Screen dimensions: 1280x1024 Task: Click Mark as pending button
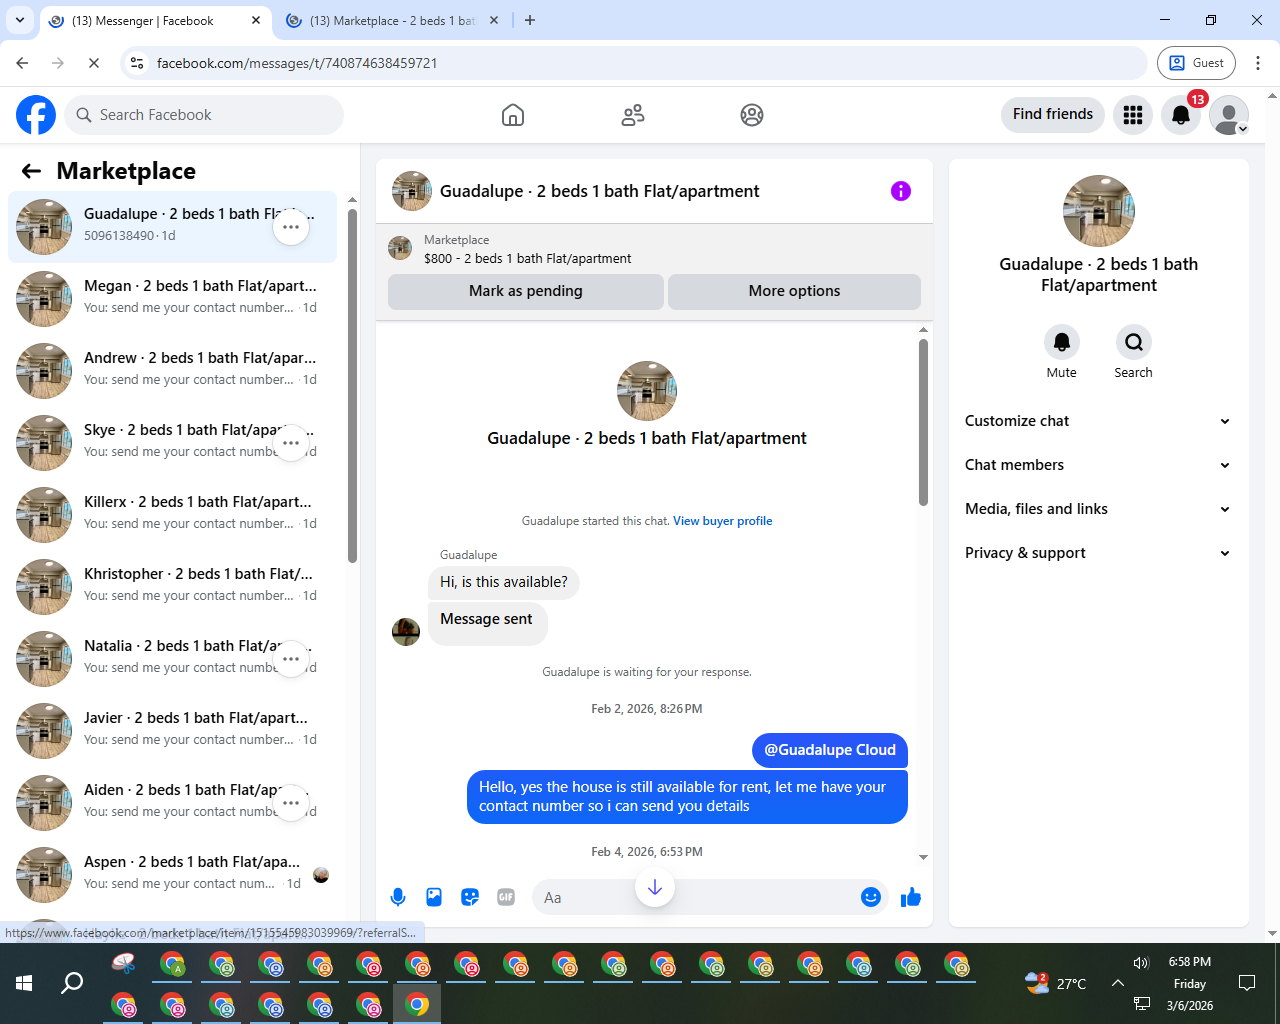tap(526, 291)
